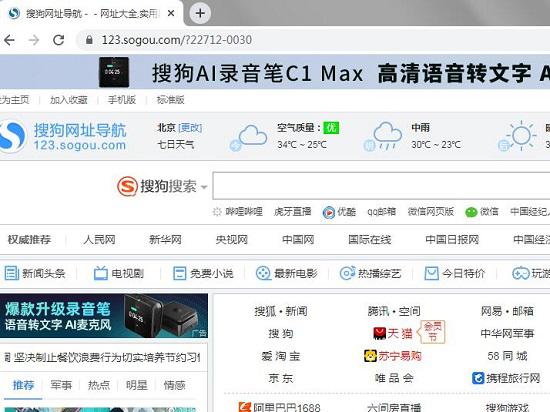Open 新华网 link
This screenshot has width=550, height=412.
pyautogui.click(x=165, y=240)
